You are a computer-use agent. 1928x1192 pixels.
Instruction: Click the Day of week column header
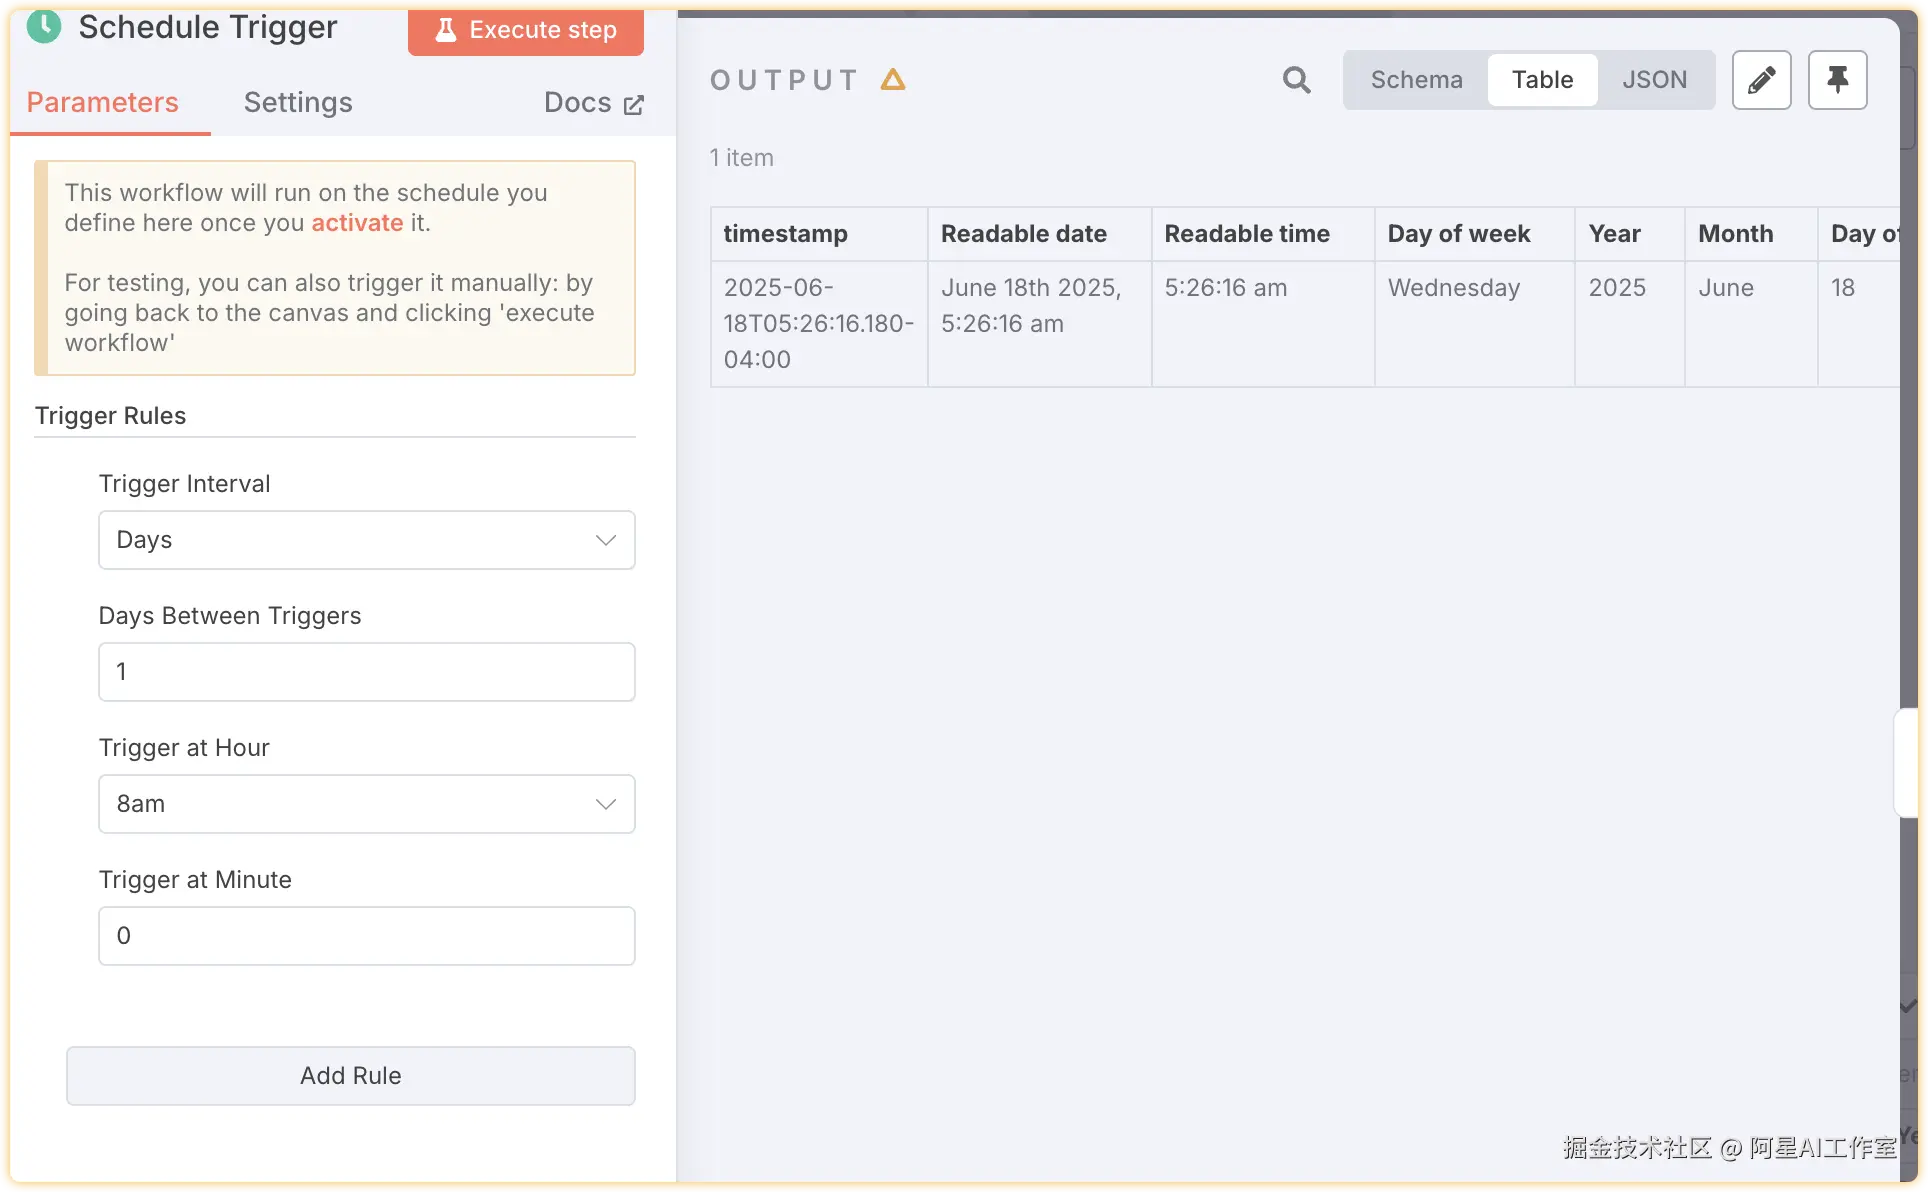click(1458, 234)
